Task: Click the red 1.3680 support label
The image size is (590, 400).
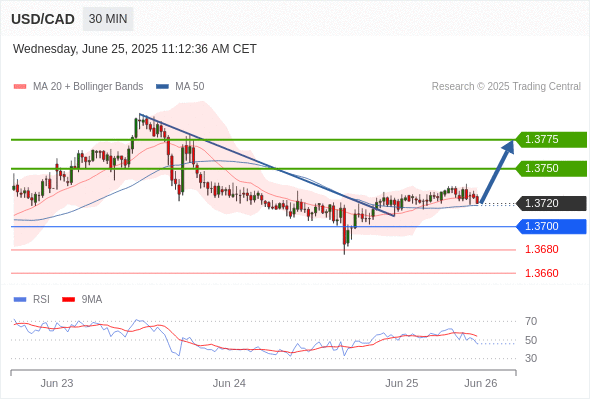Action: (x=542, y=249)
